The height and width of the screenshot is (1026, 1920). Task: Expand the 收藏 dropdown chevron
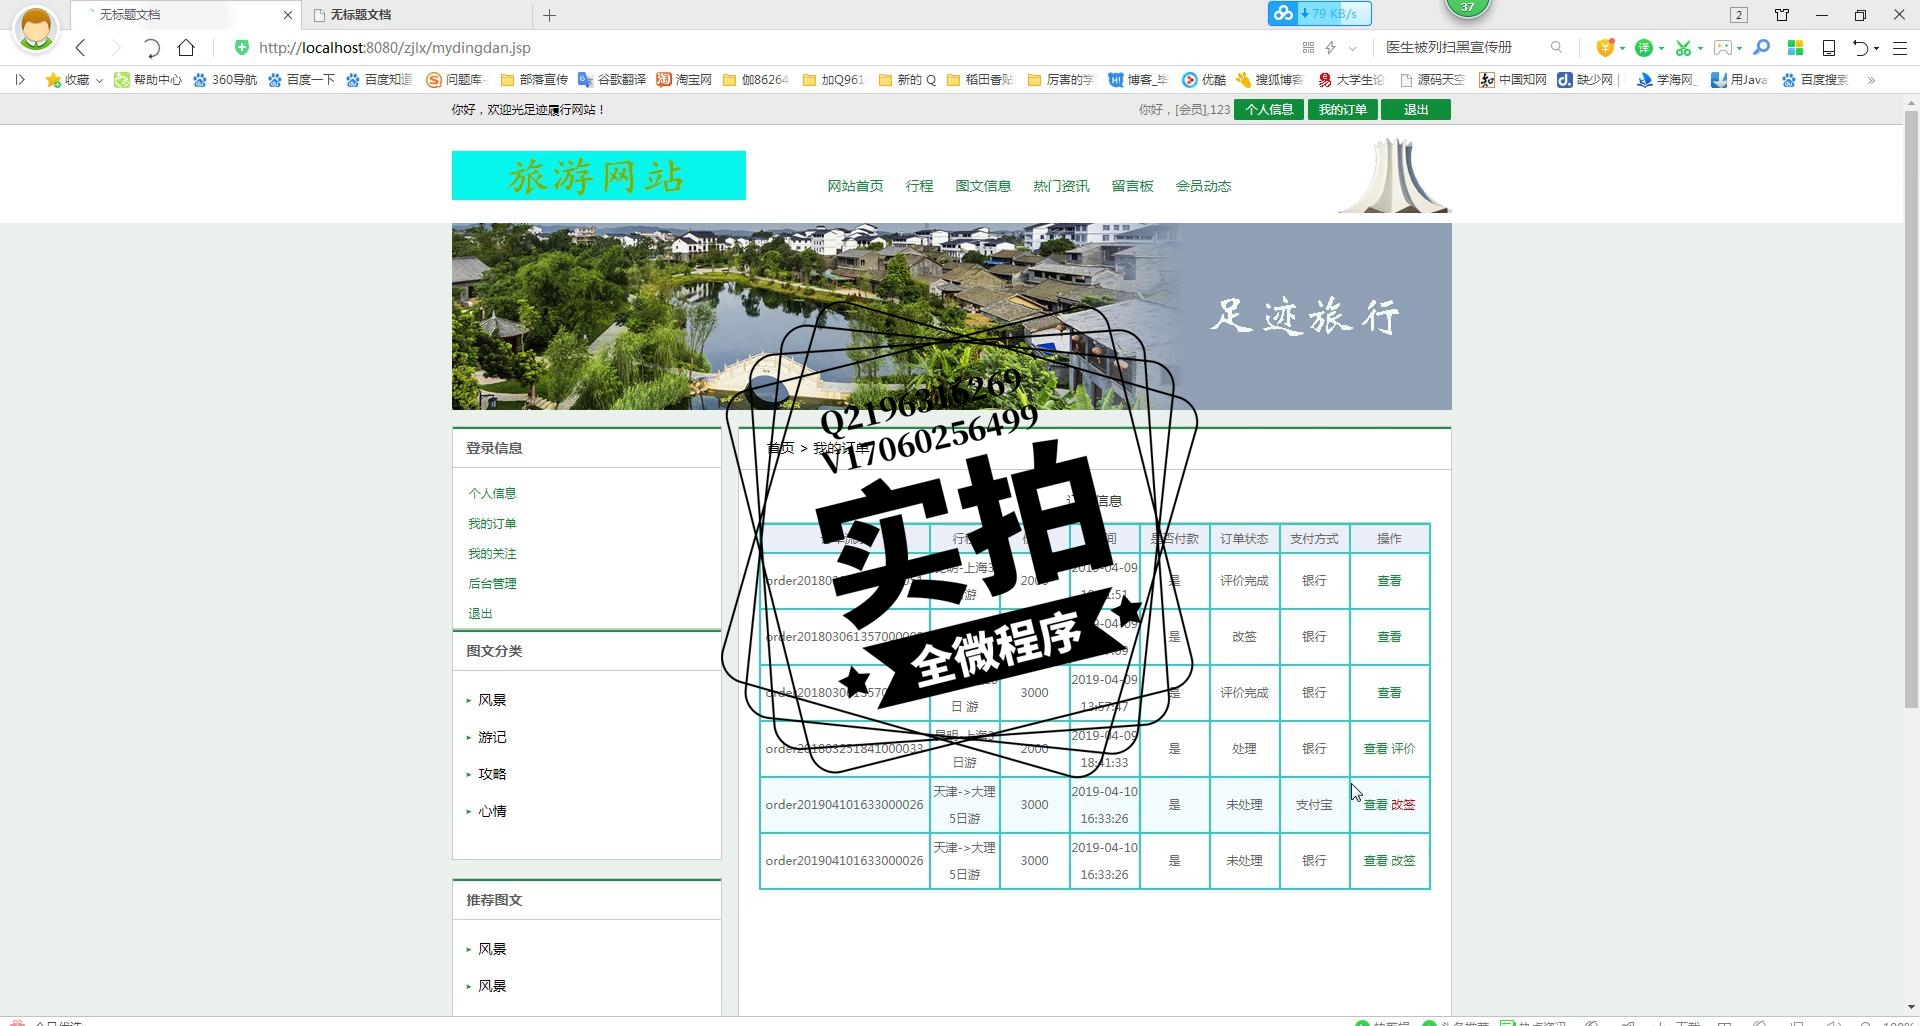click(99, 80)
